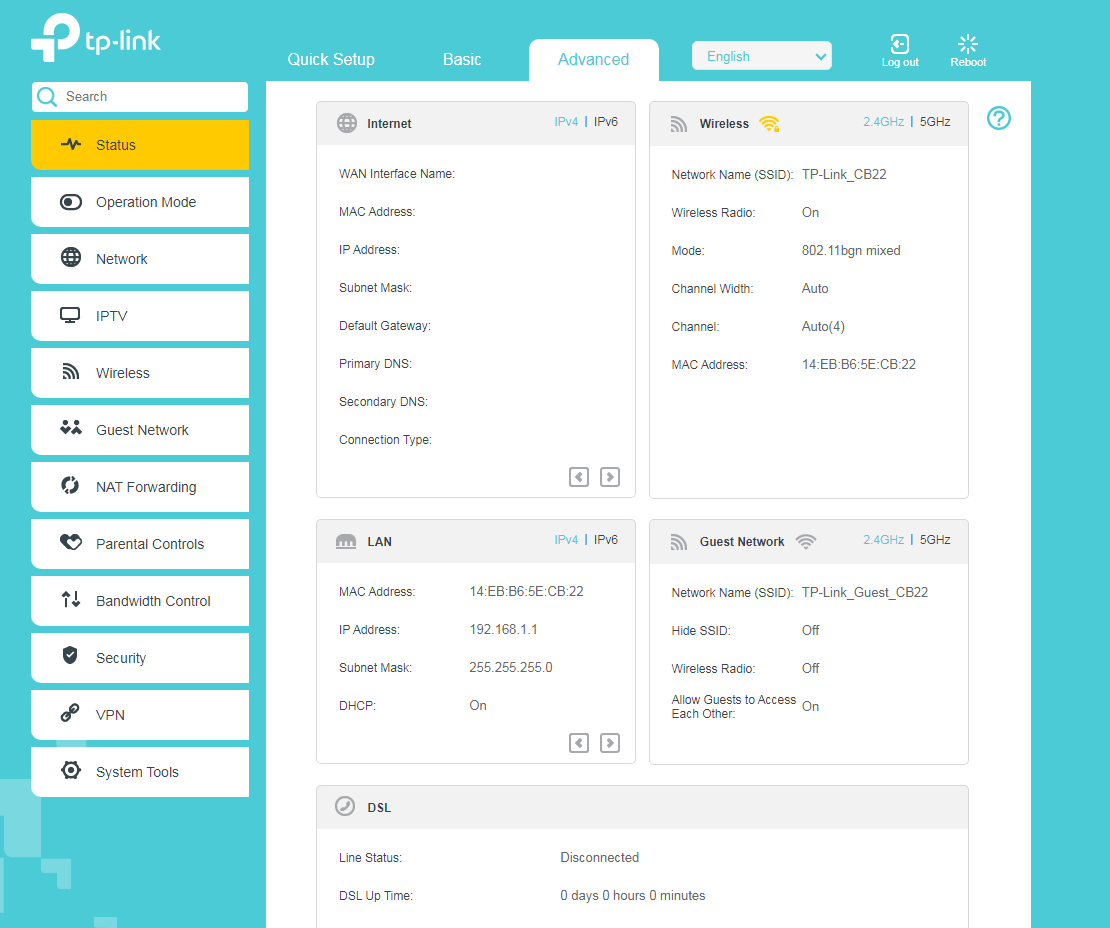1110x928 pixels.
Task: Click the Security shield icon
Action: tap(70, 655)
